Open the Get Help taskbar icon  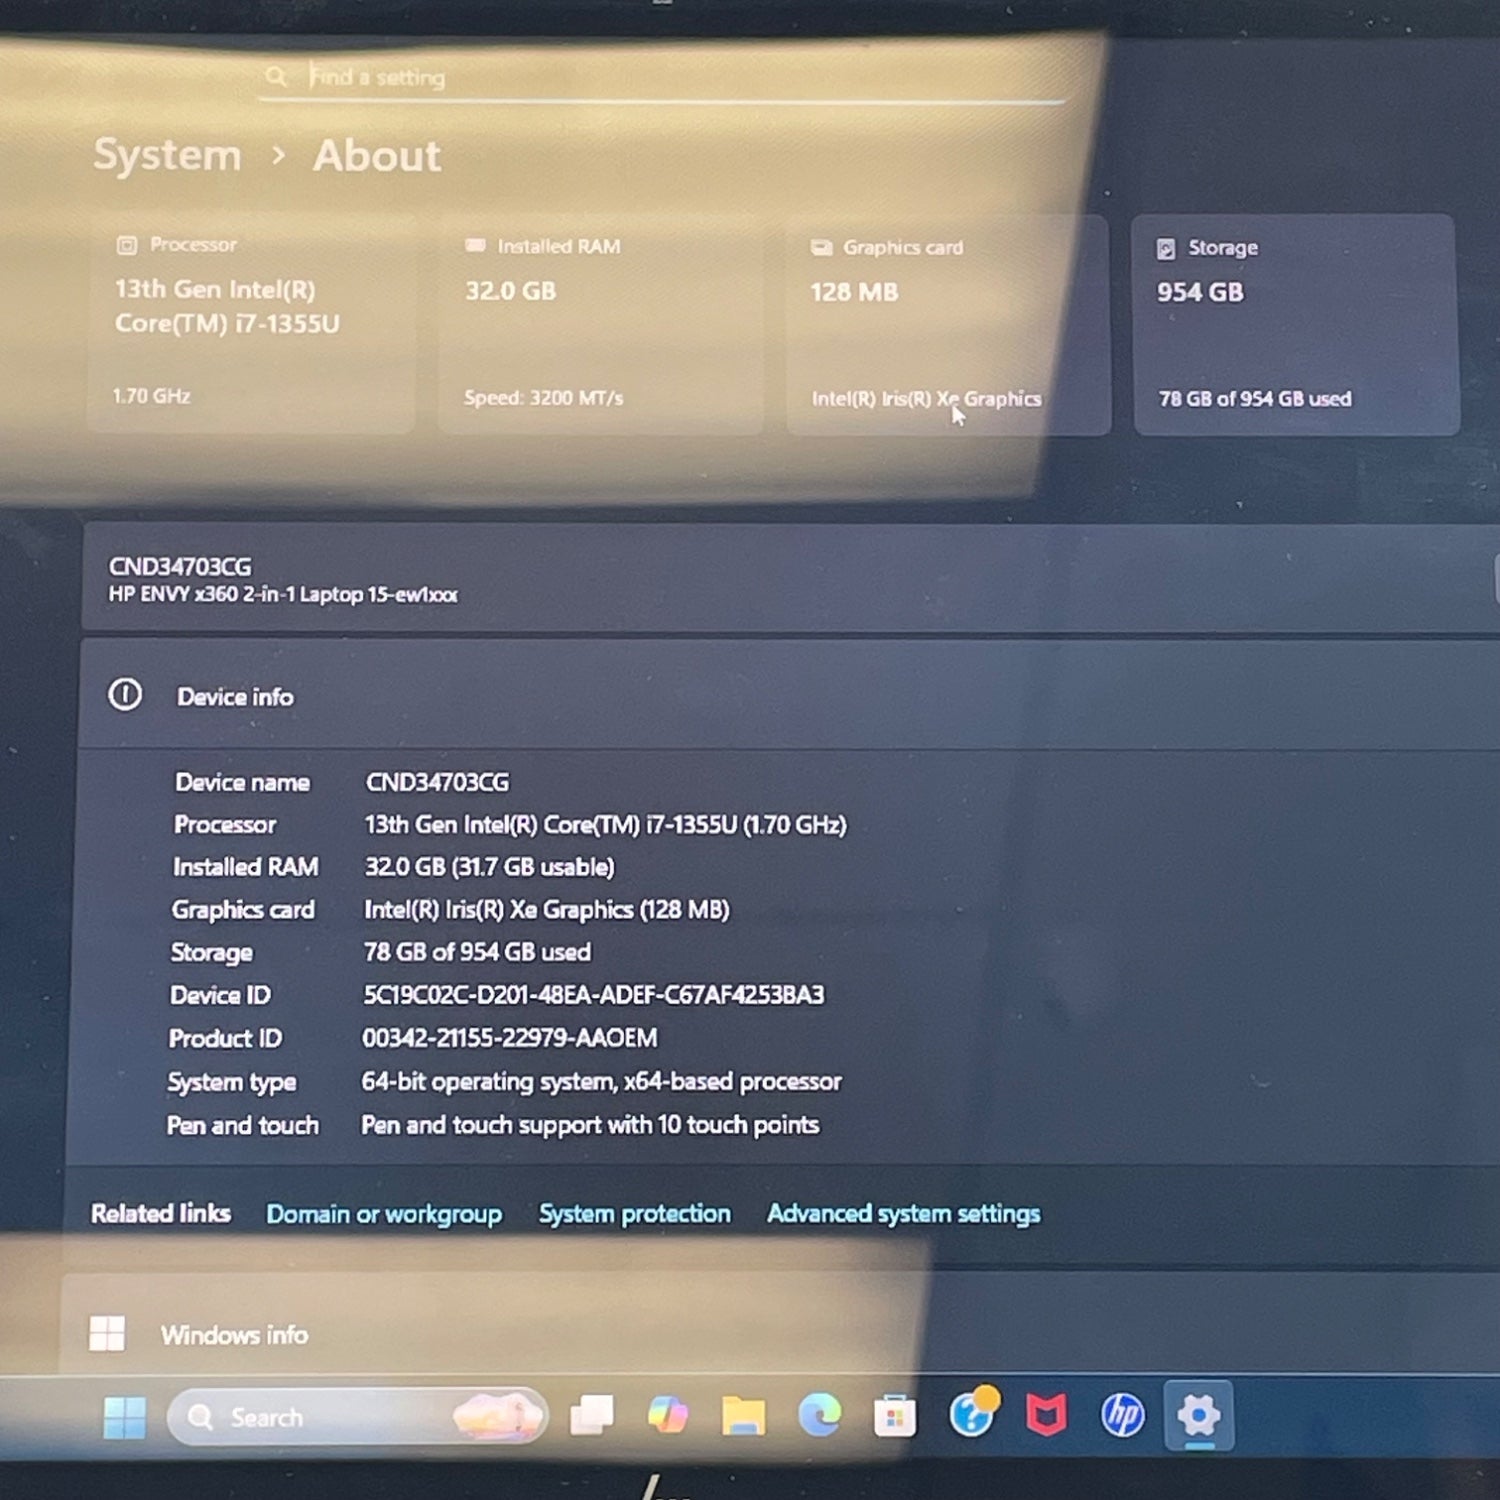tap(972, 1415)
